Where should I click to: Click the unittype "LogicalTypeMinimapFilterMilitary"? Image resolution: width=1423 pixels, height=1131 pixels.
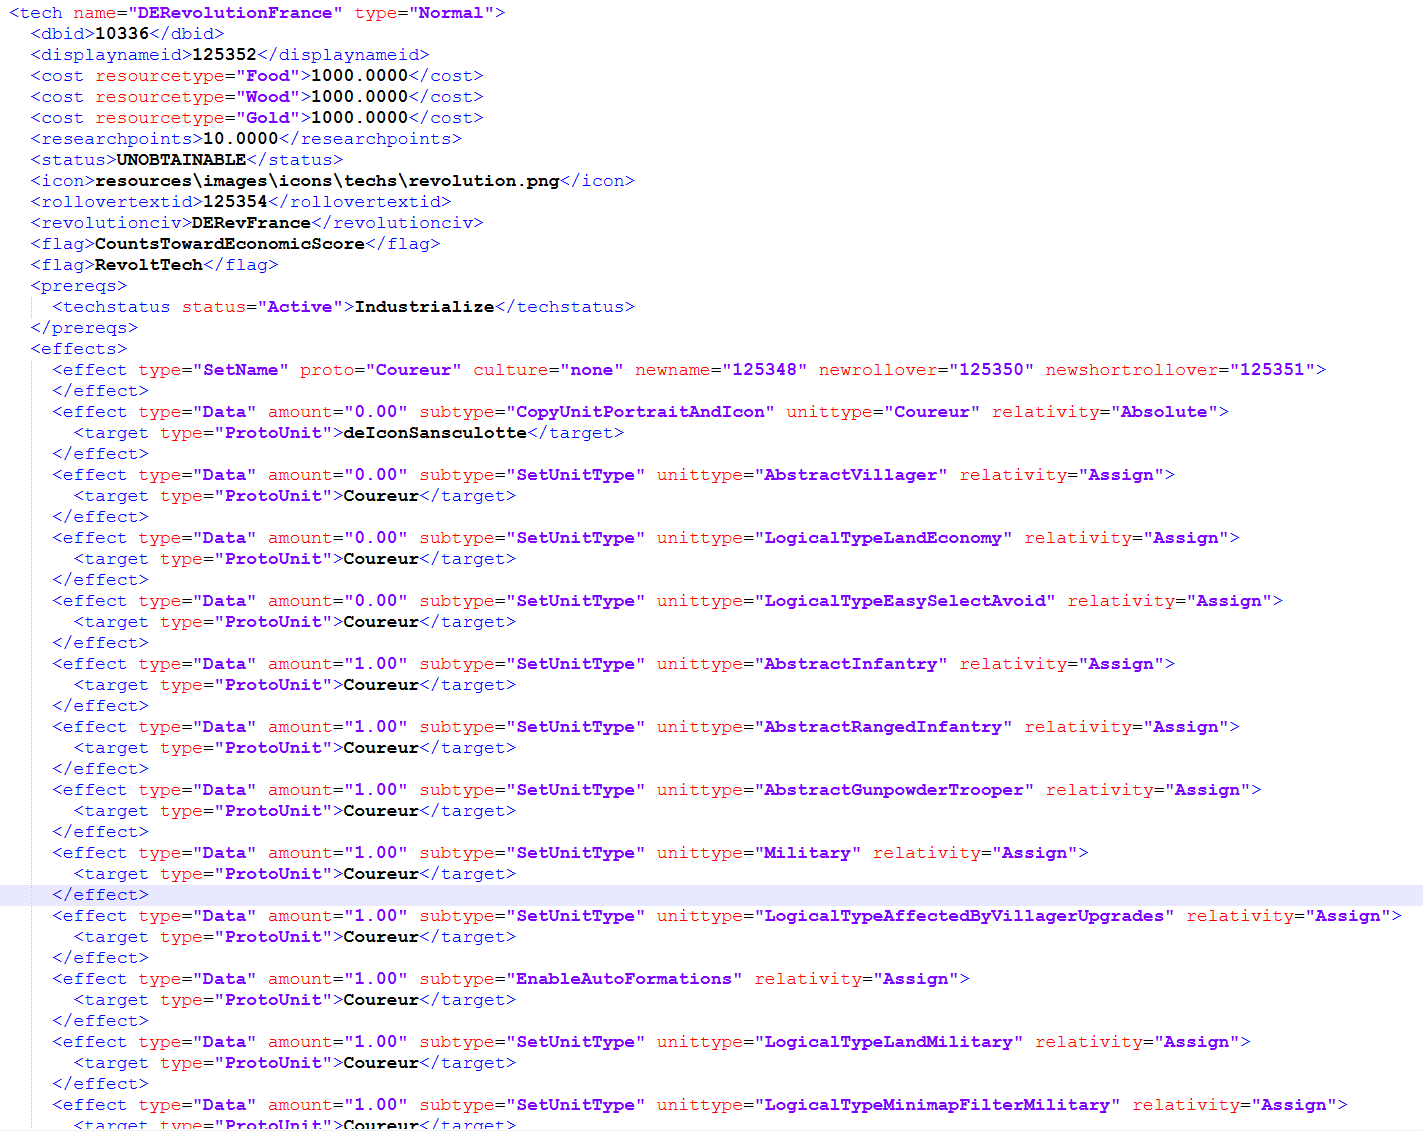[x=937, y=1105]
